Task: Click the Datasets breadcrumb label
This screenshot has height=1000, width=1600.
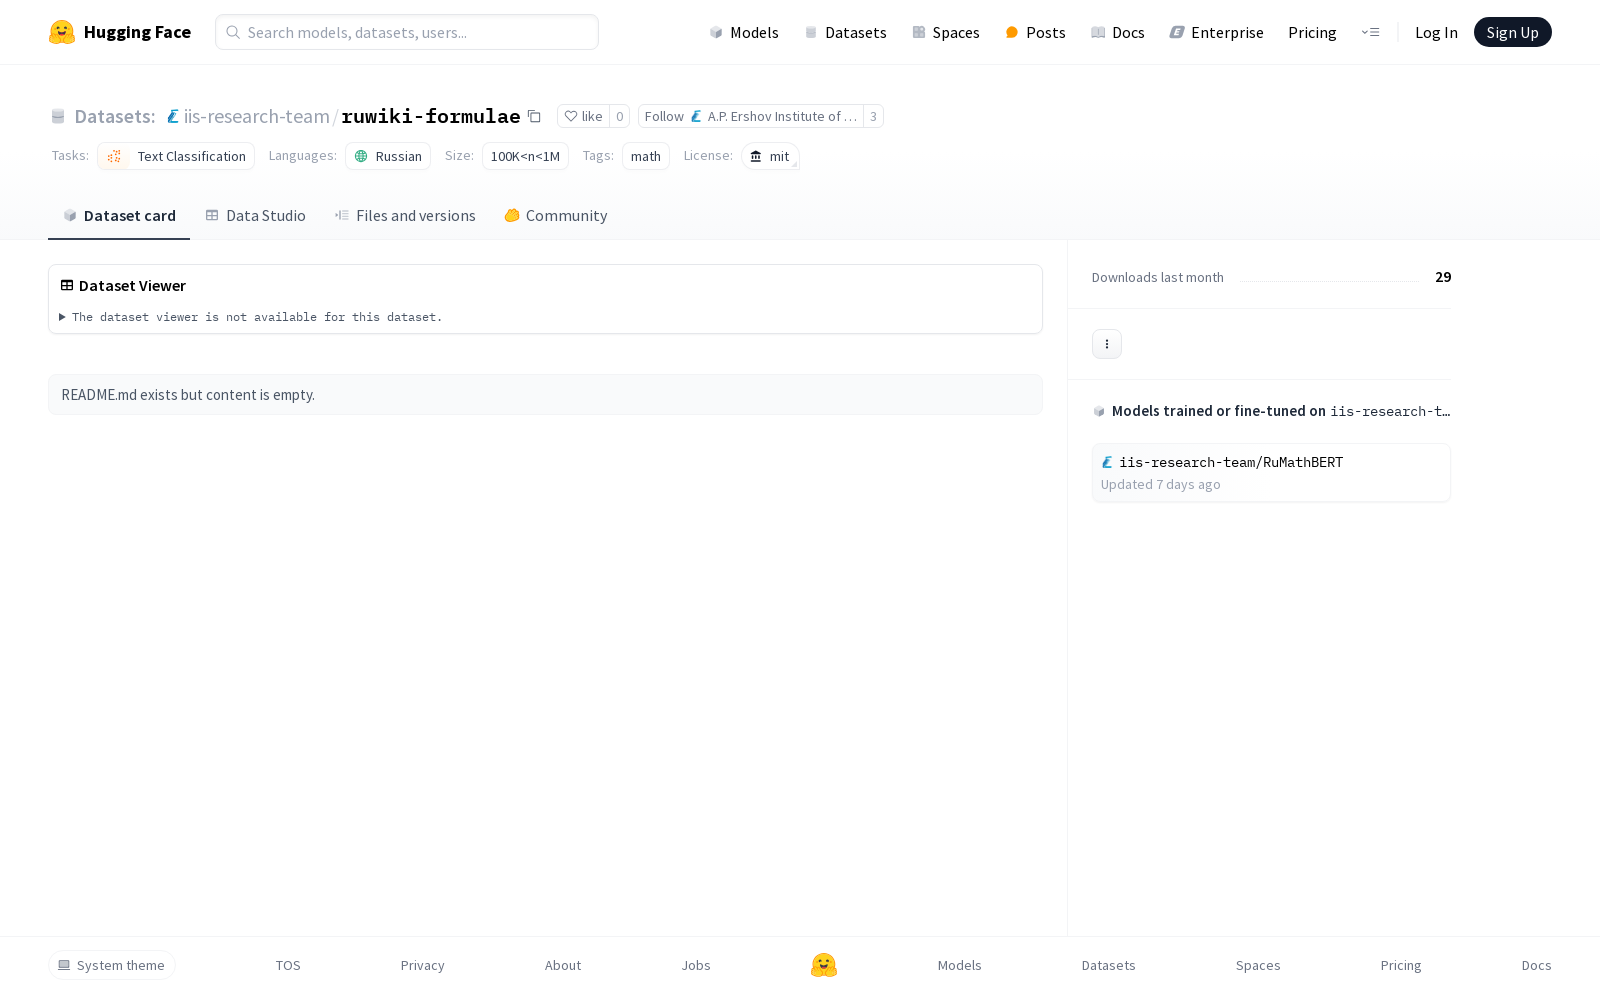Action: (x=115, y=116)
